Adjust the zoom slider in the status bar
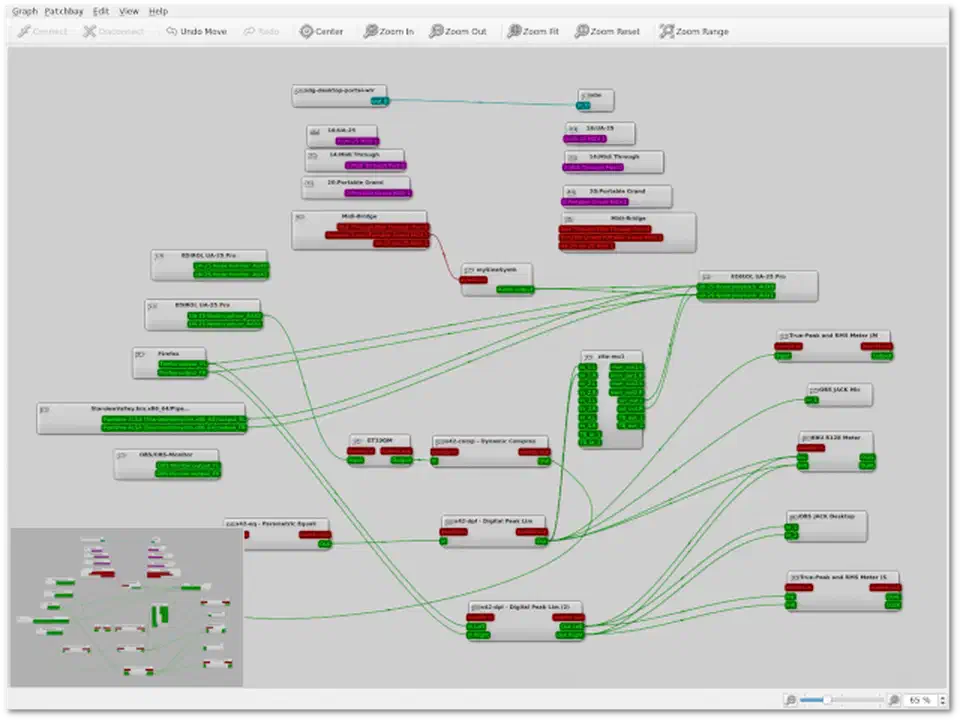Image resolution: width=960 pixels, height=720 pixels. coord(830,700)
